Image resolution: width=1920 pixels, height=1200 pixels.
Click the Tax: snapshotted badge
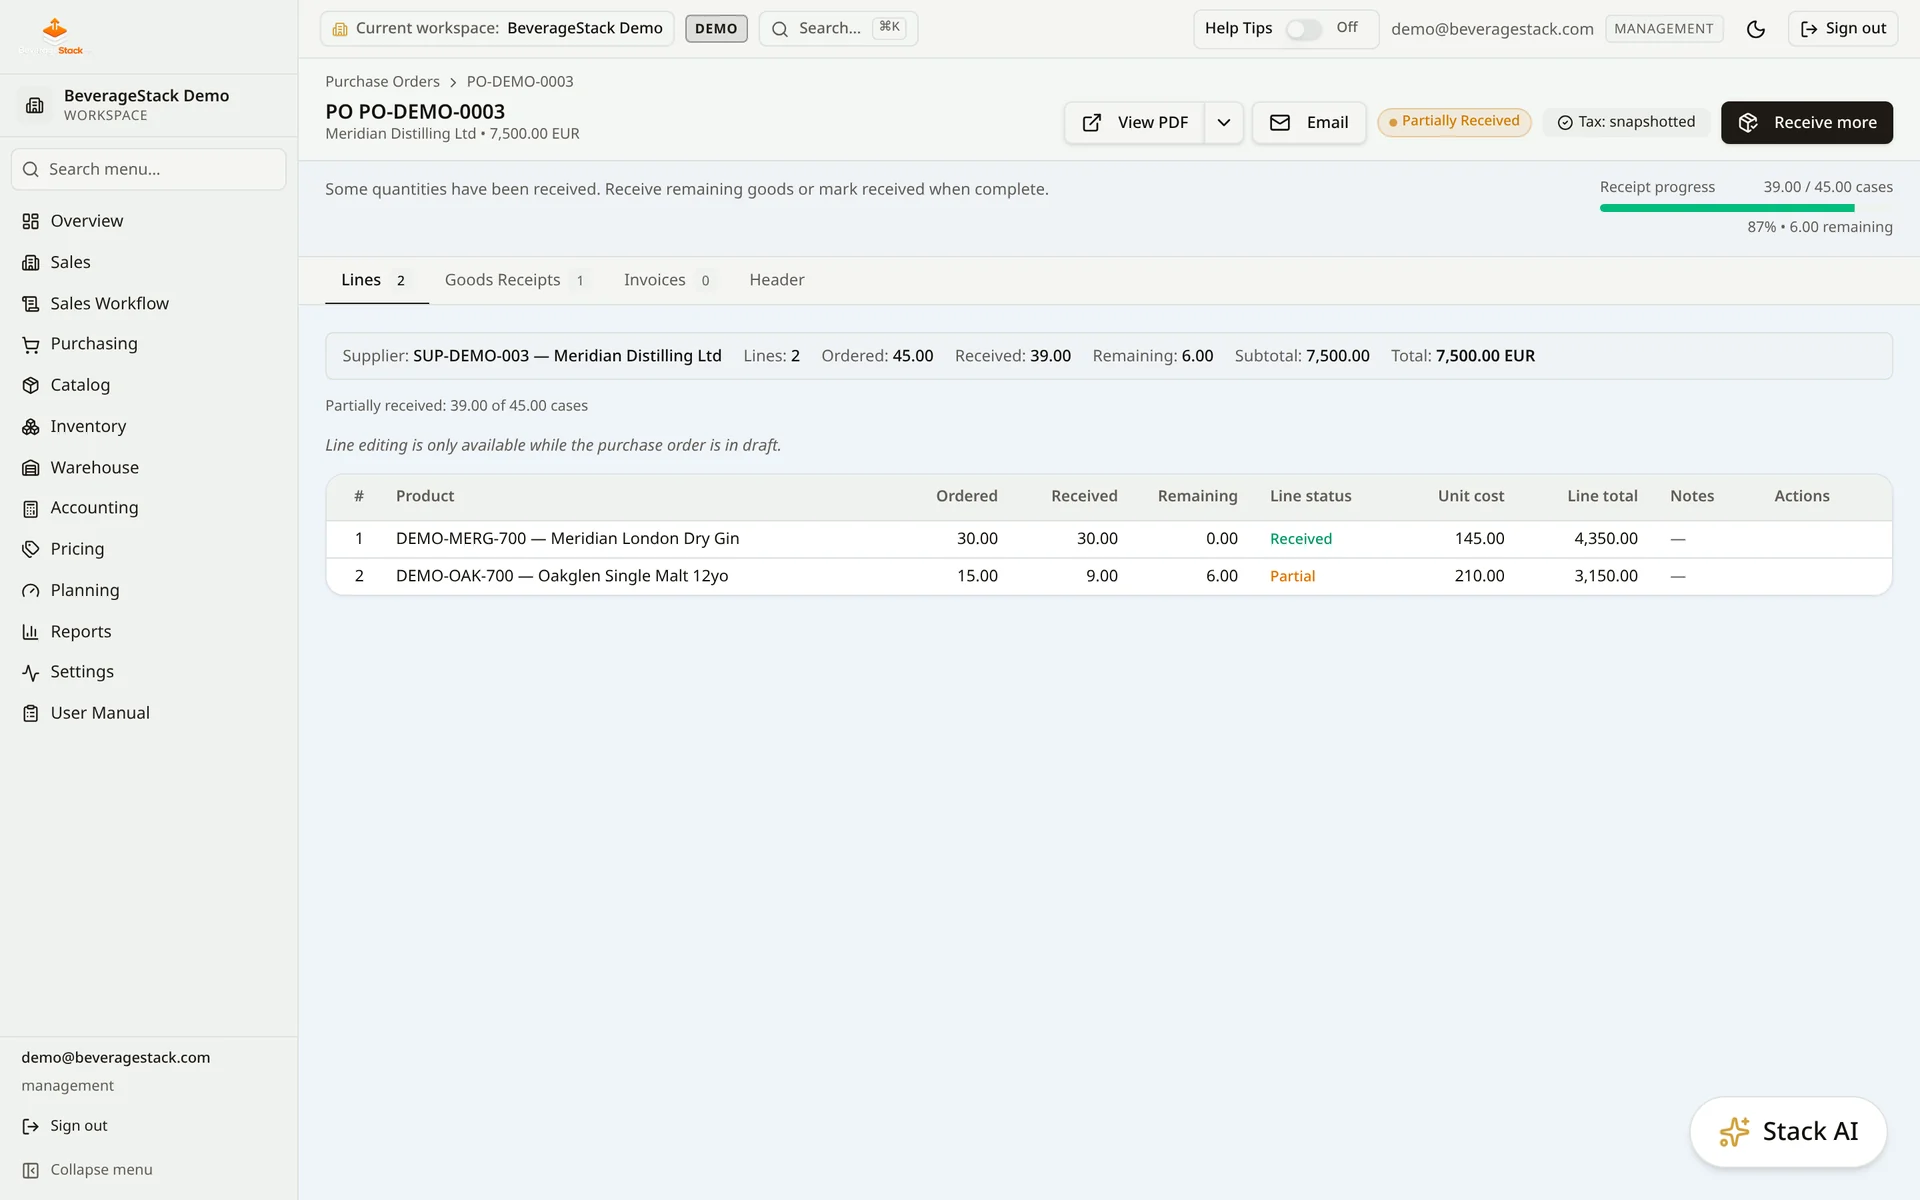point(1626,122)
